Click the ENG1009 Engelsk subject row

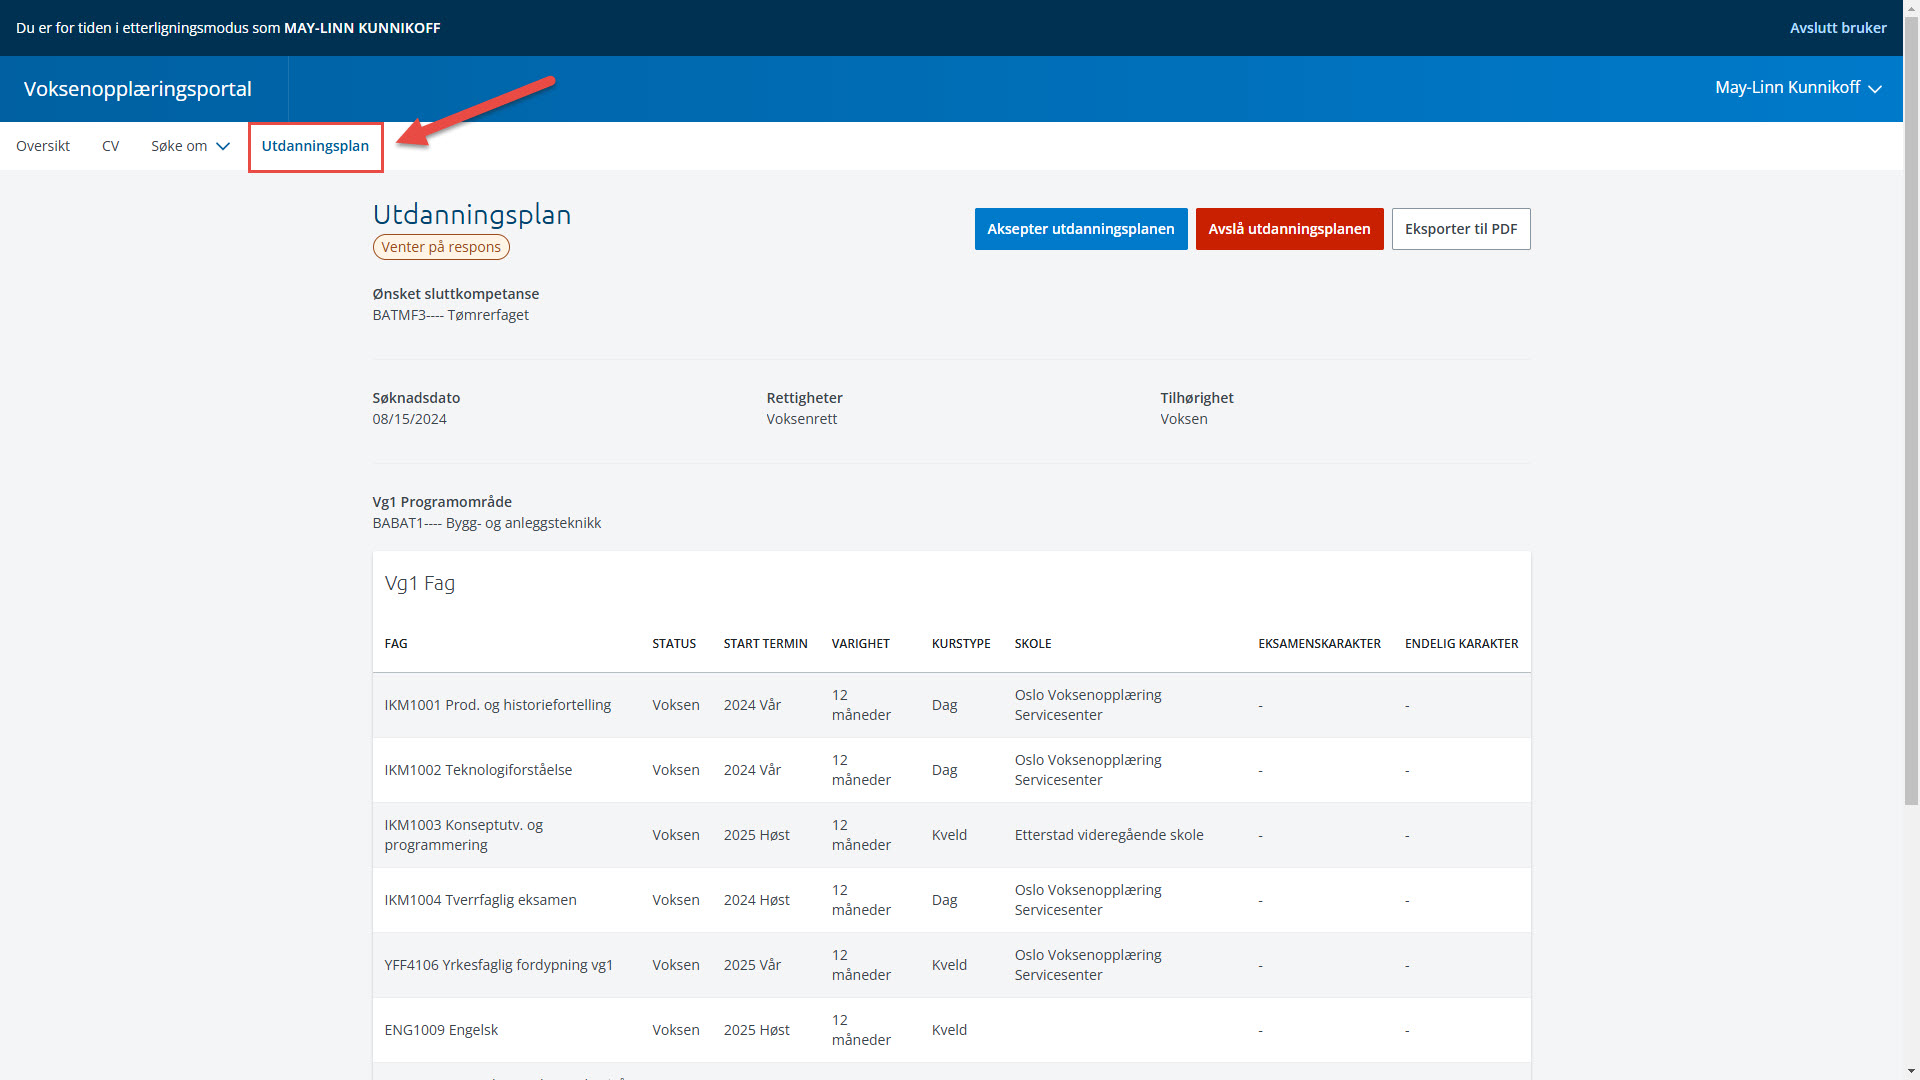[441, 1030]
